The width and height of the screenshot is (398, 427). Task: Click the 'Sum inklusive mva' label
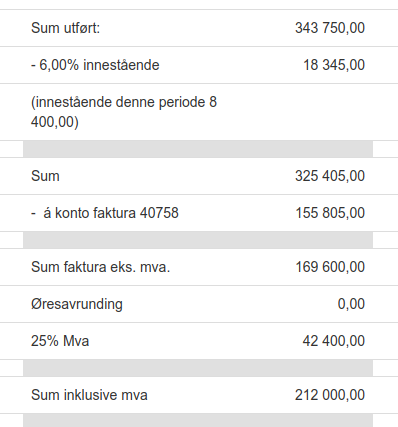tap(89, 395)
